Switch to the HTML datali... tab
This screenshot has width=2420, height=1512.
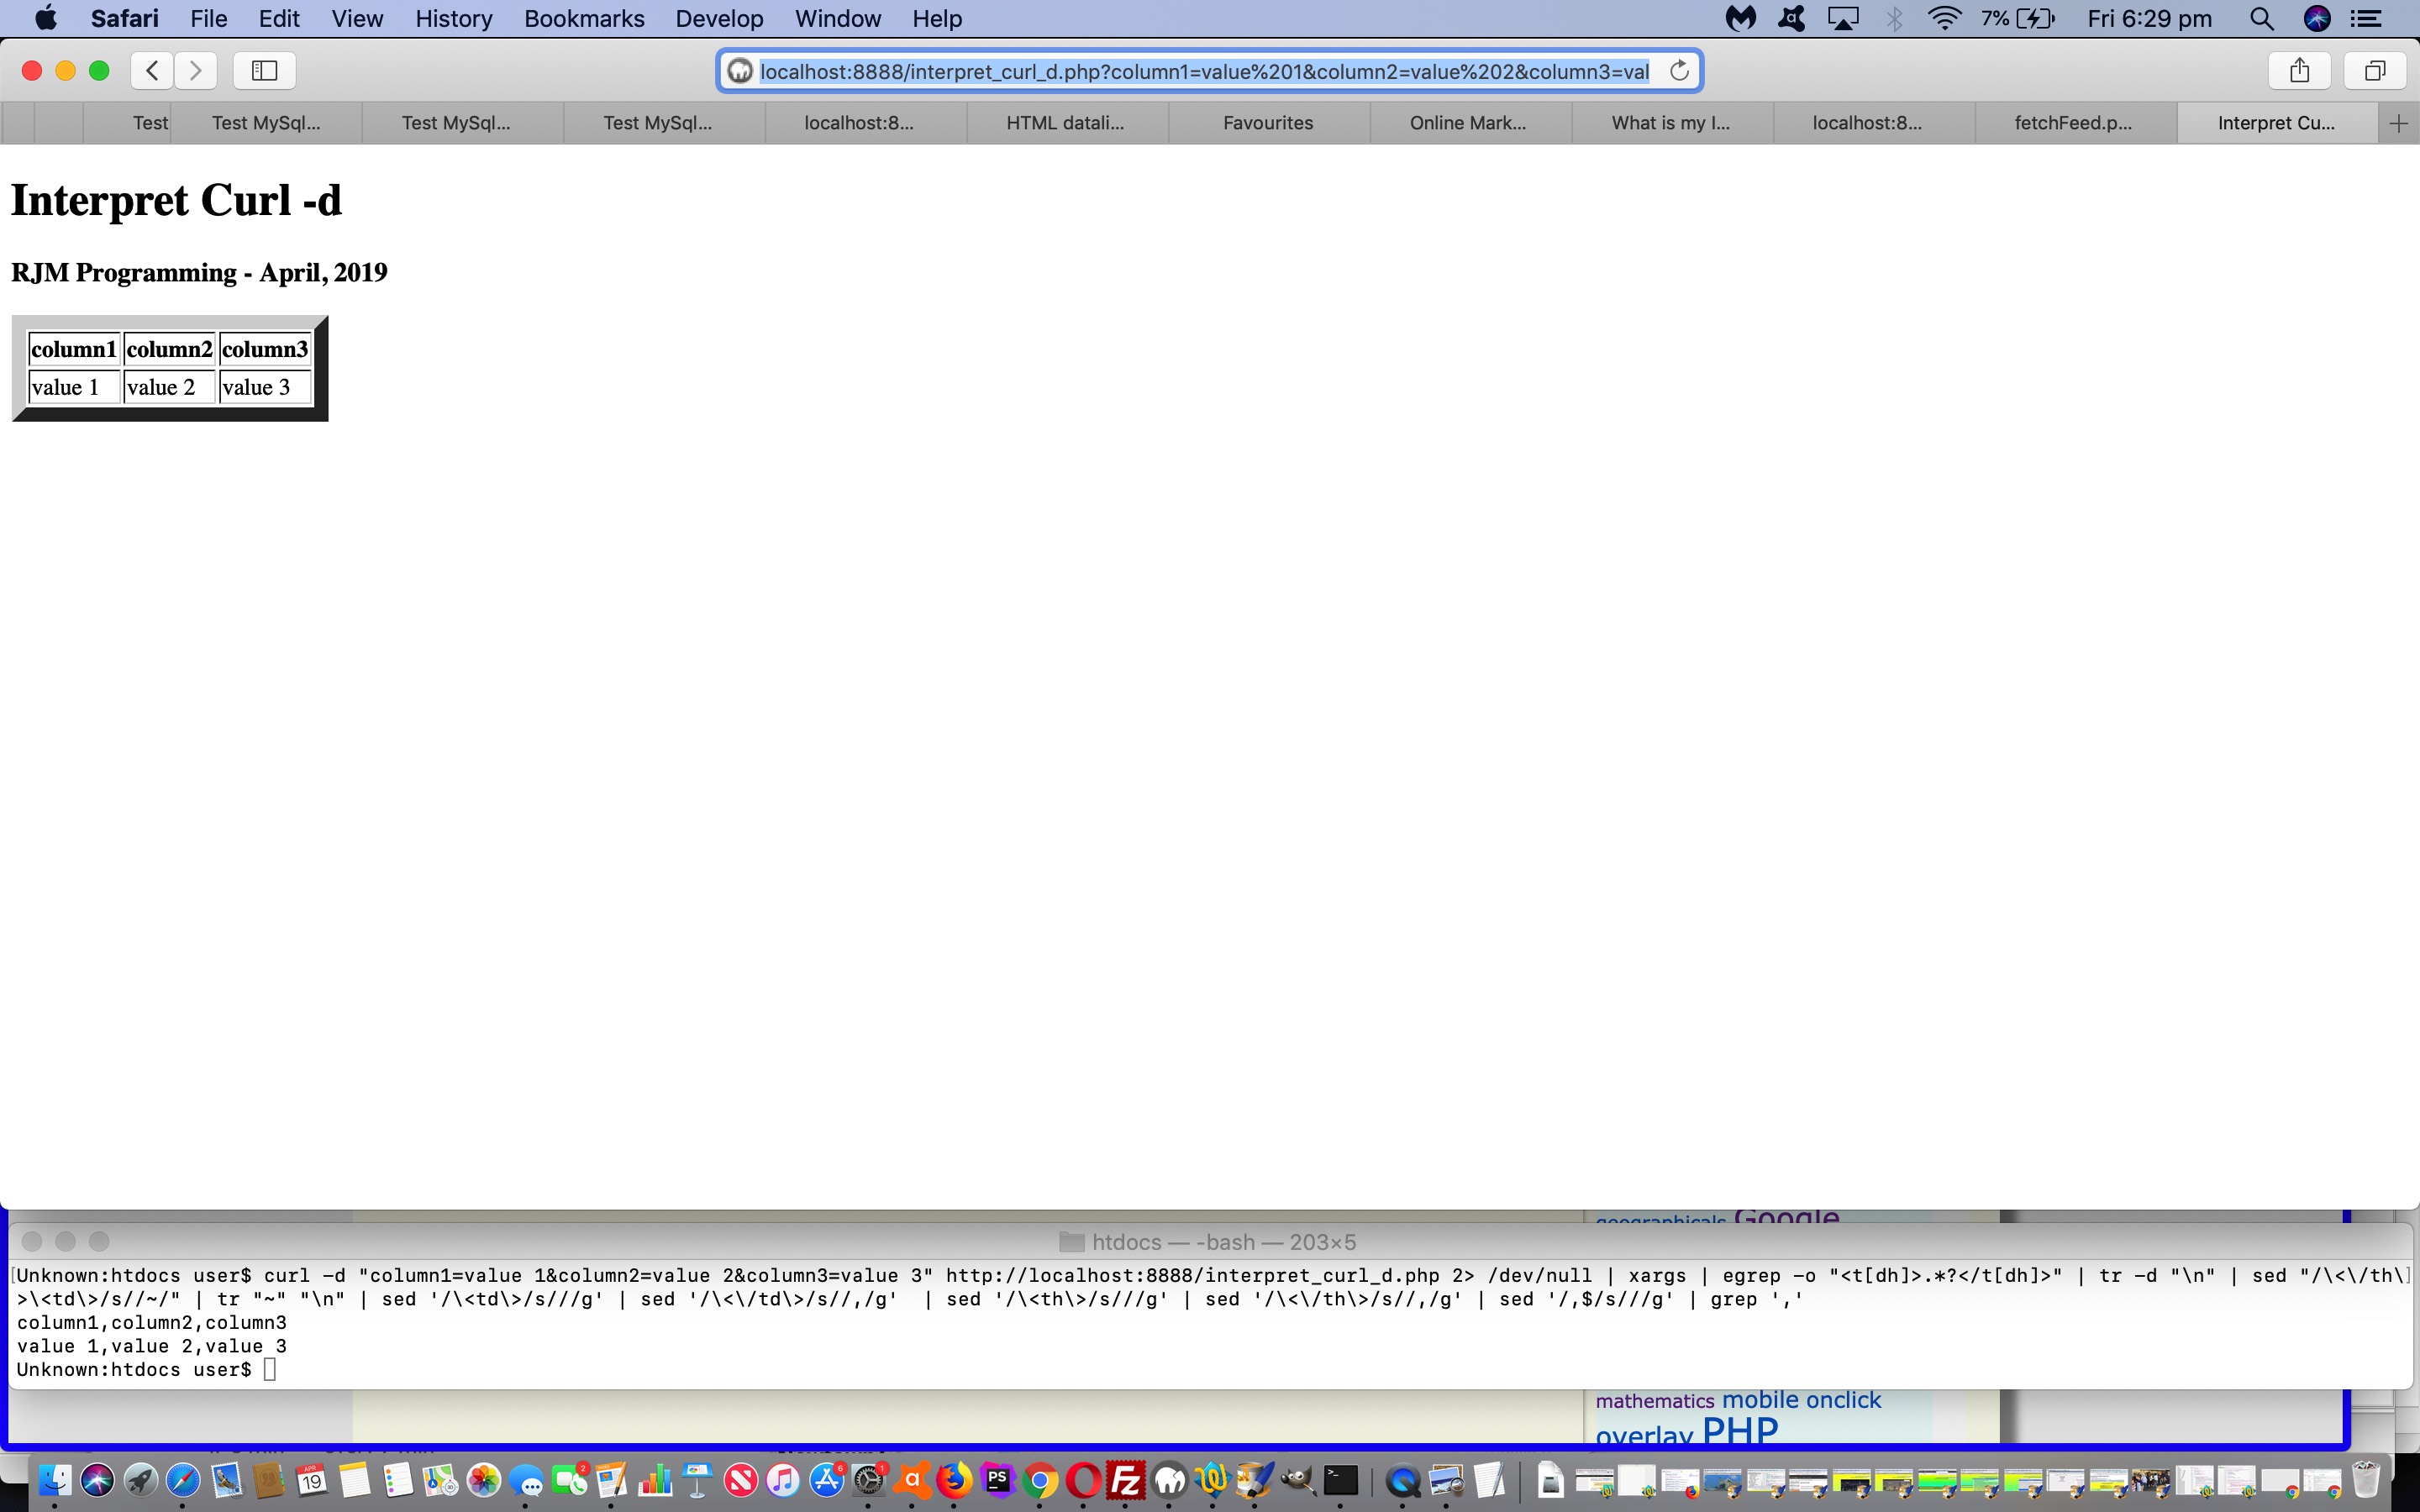1065,123
